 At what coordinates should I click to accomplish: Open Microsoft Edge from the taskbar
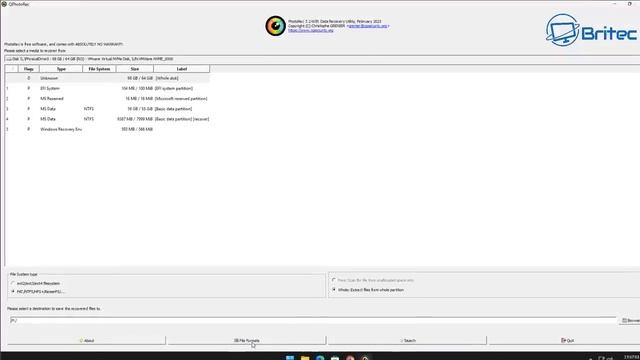point(320,358)
